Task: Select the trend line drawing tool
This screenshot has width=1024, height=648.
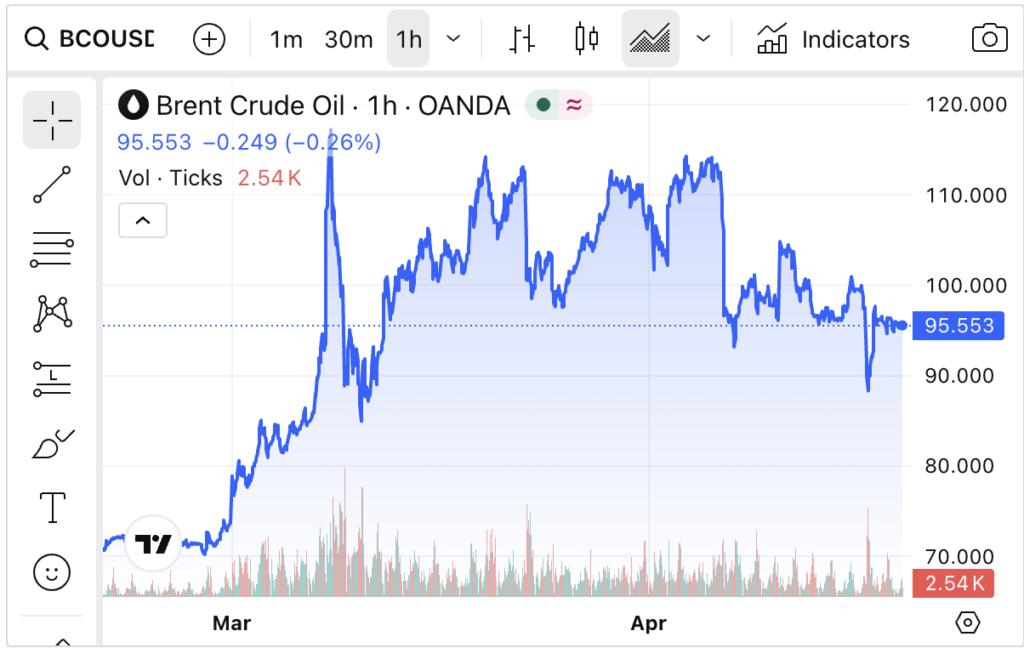Action: click(52, 185)
